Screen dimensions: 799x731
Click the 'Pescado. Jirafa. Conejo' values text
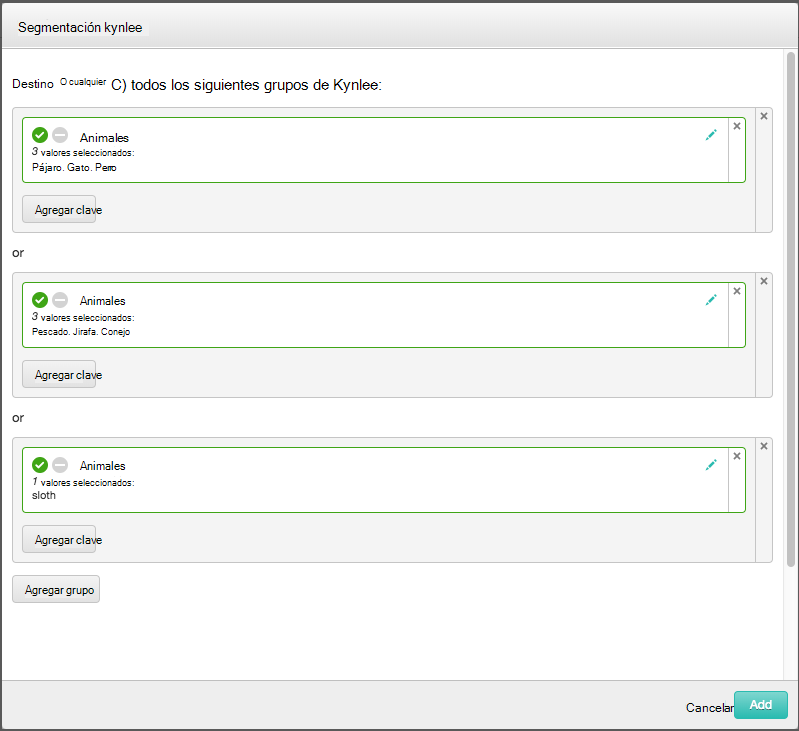(81, 332)
